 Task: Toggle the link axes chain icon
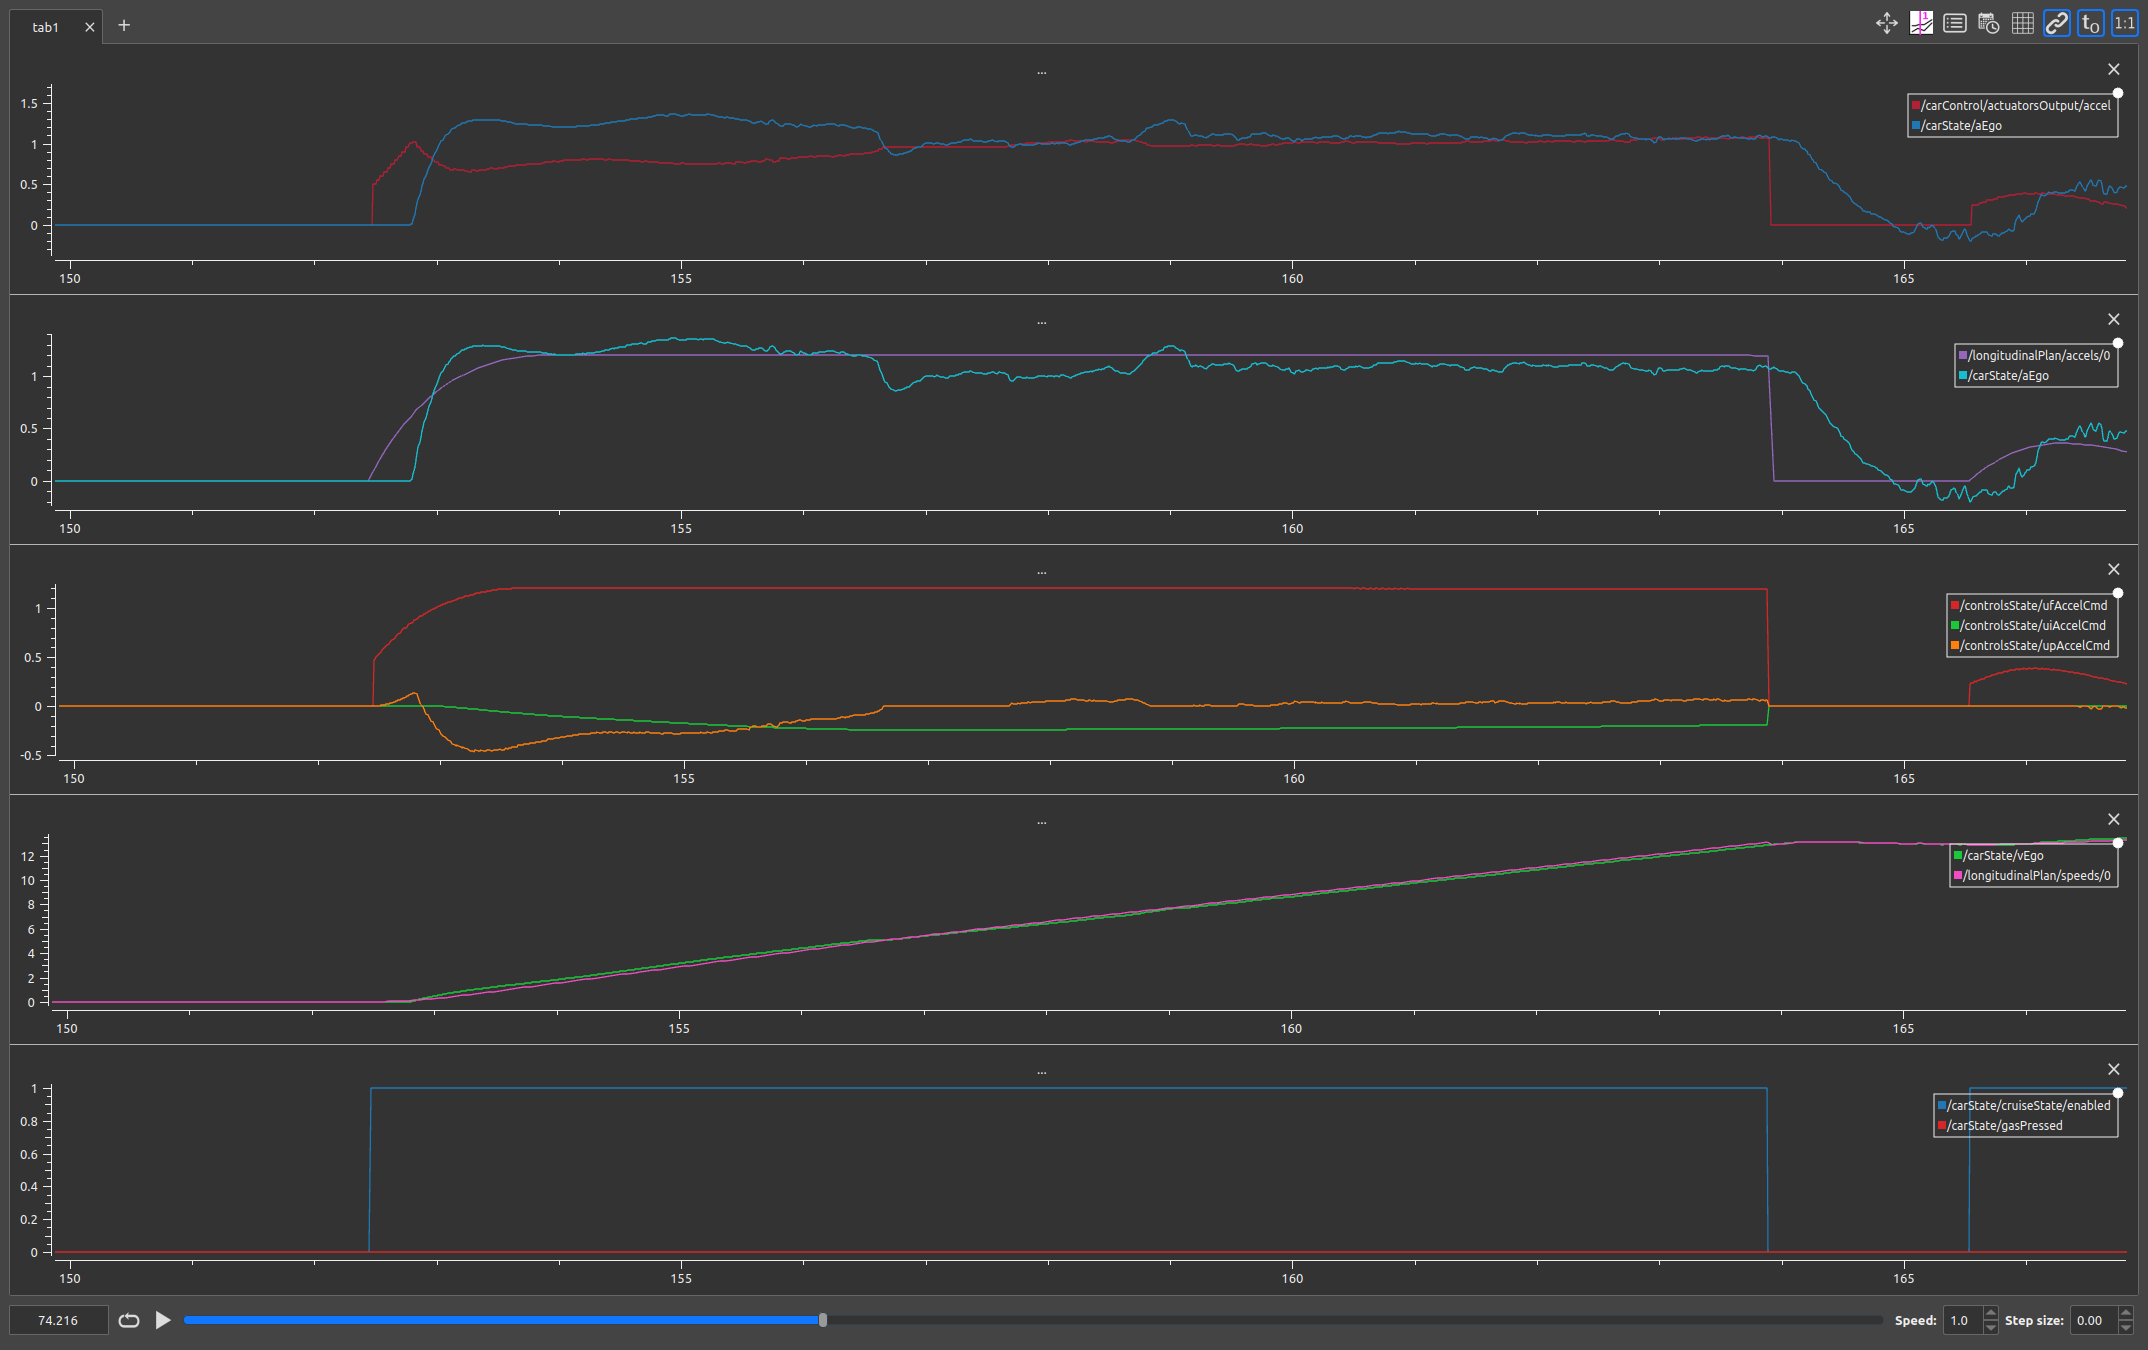(x=2056, y=24)
